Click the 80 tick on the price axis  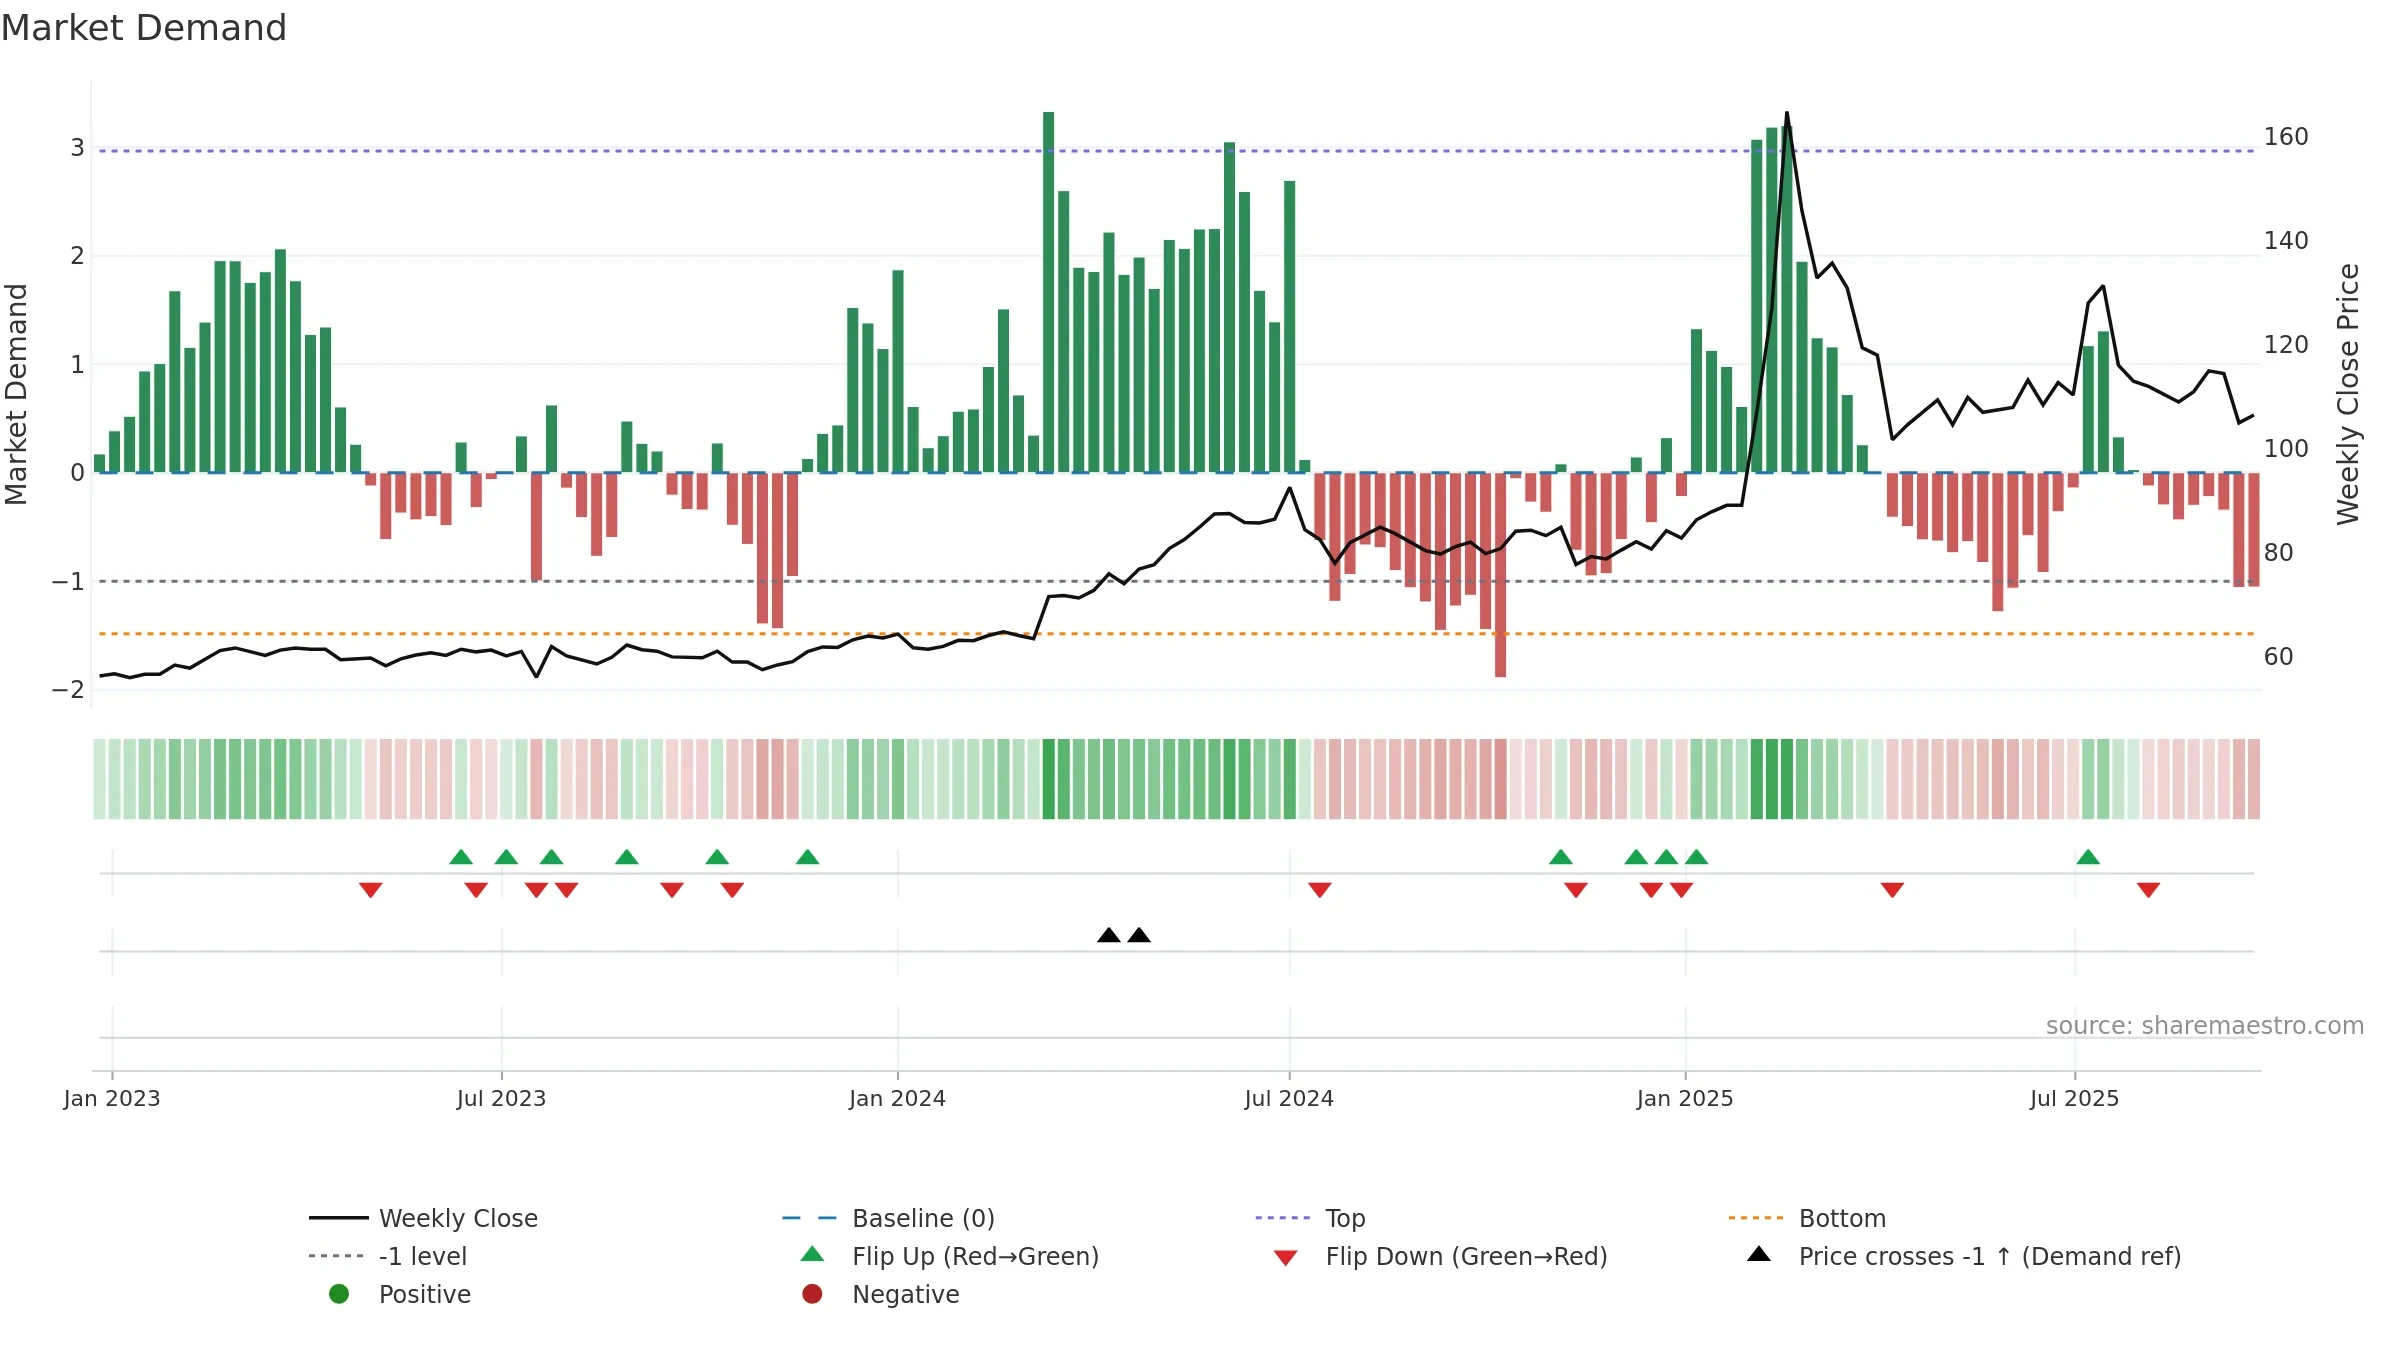click(2279, 553)
